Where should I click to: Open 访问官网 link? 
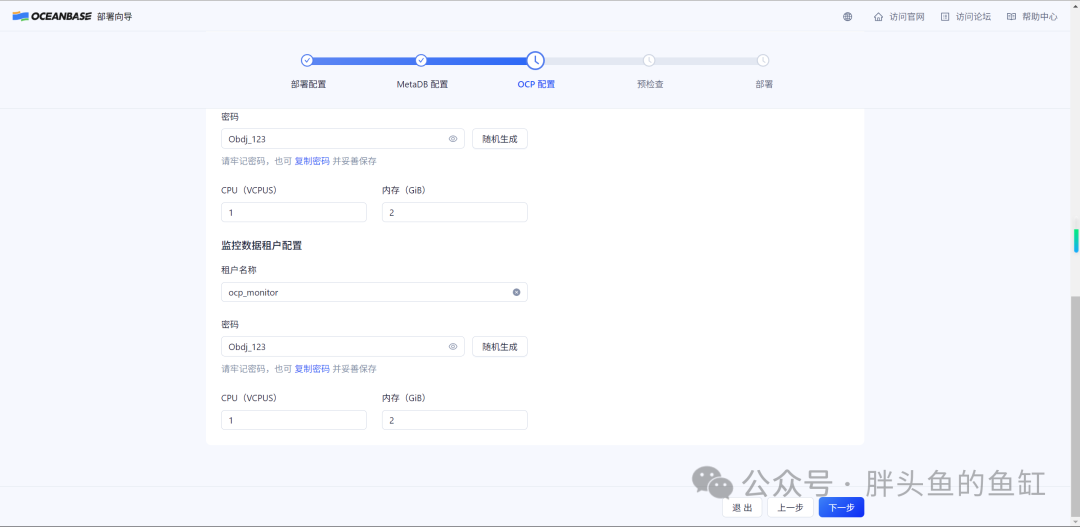[906, 17]
